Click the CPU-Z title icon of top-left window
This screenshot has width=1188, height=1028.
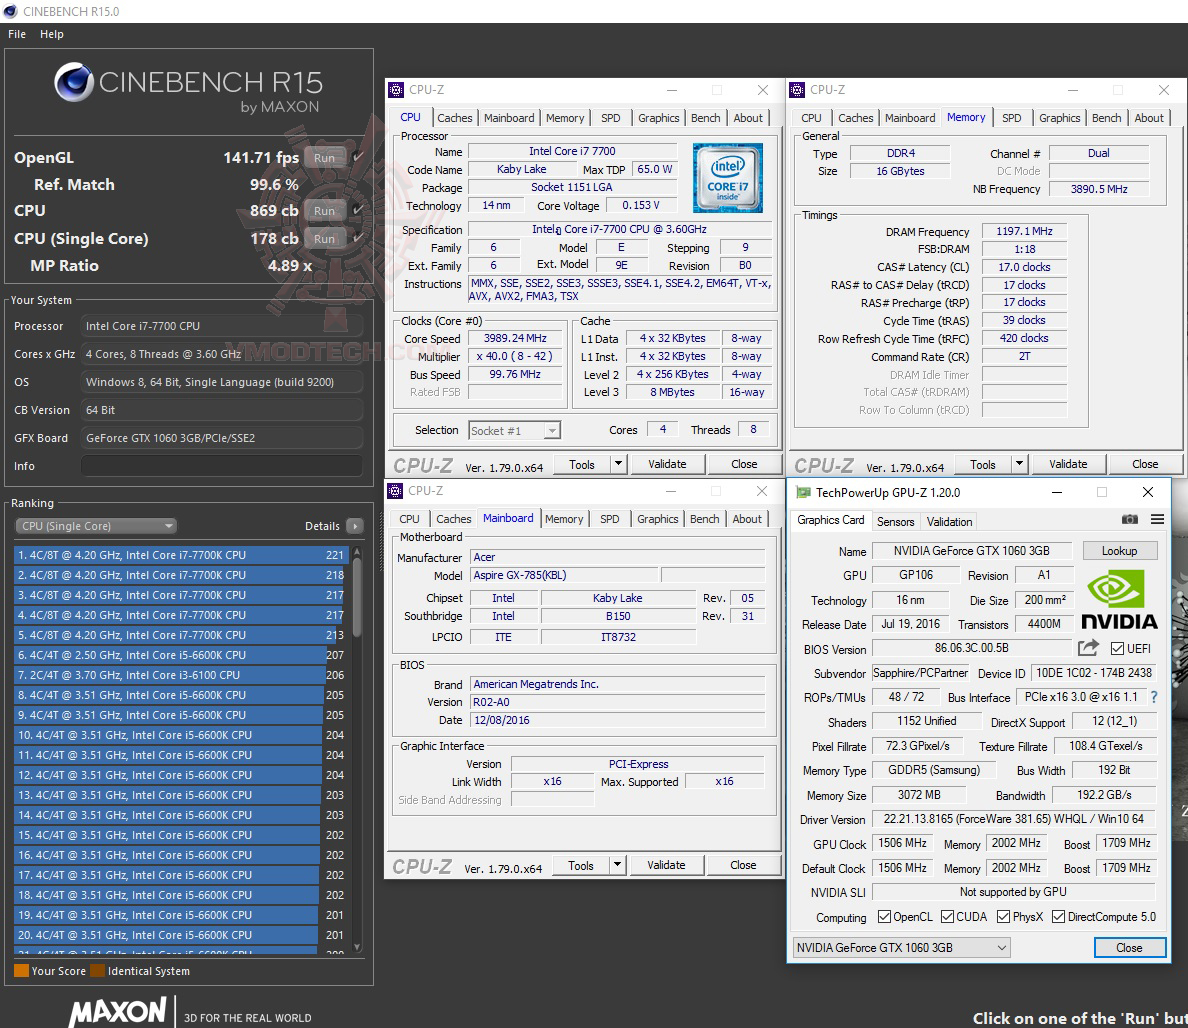[396, 90]
